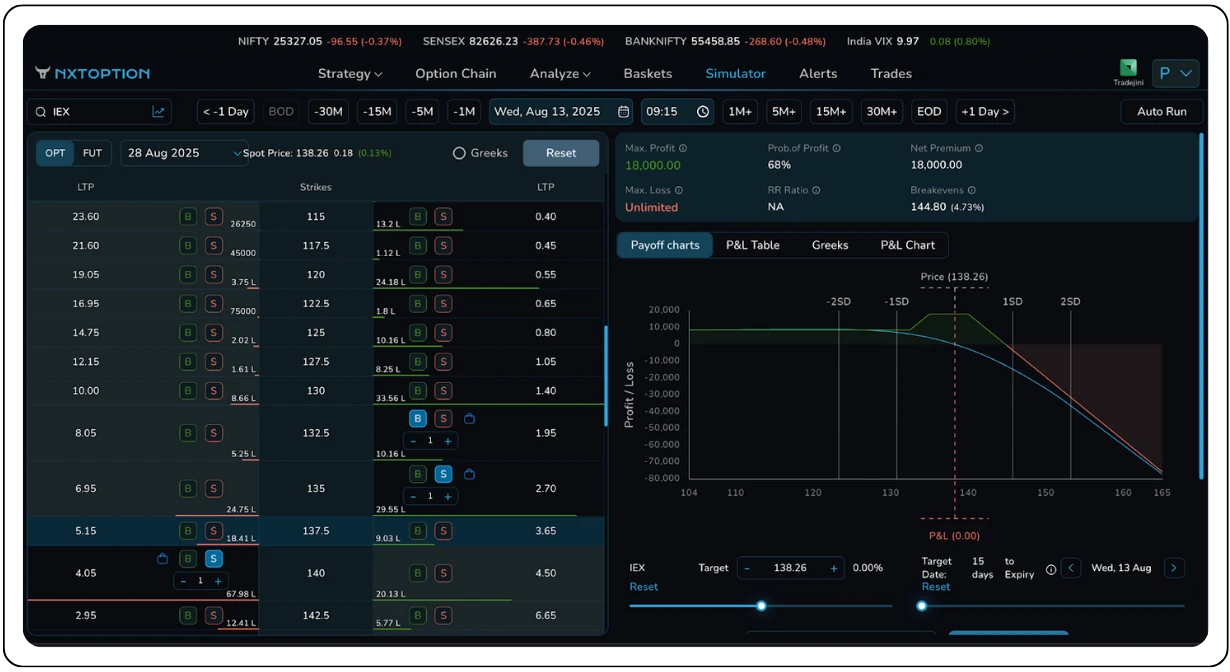This screenshot has width=1230, height=672.
Task: Click call Buy icon for strike 137.5
Action: pyautogui.click(x=188, y=530)
